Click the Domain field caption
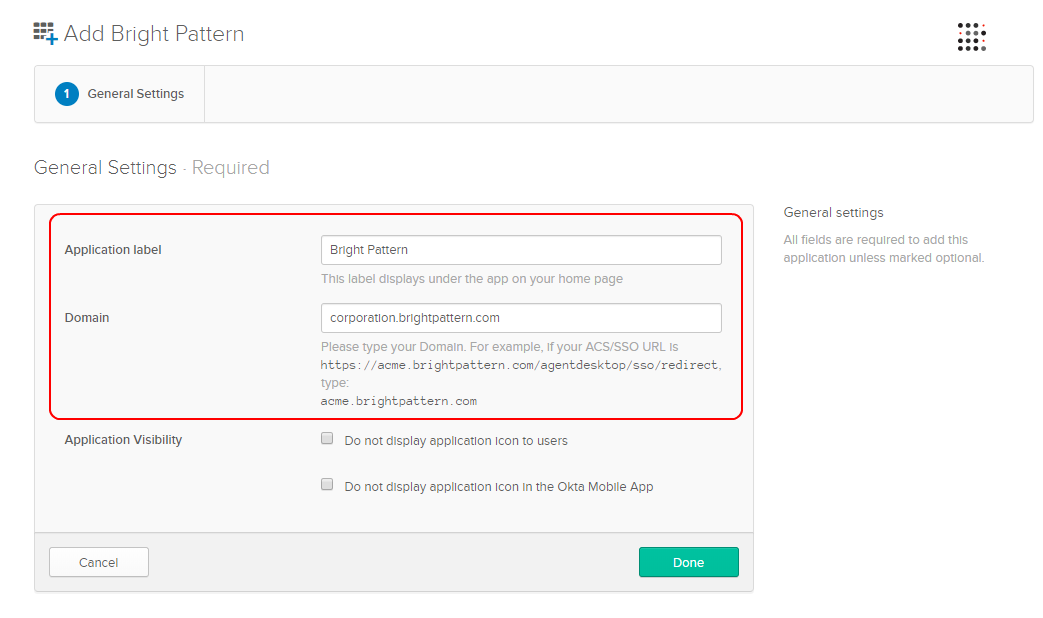 pos(87,318)
